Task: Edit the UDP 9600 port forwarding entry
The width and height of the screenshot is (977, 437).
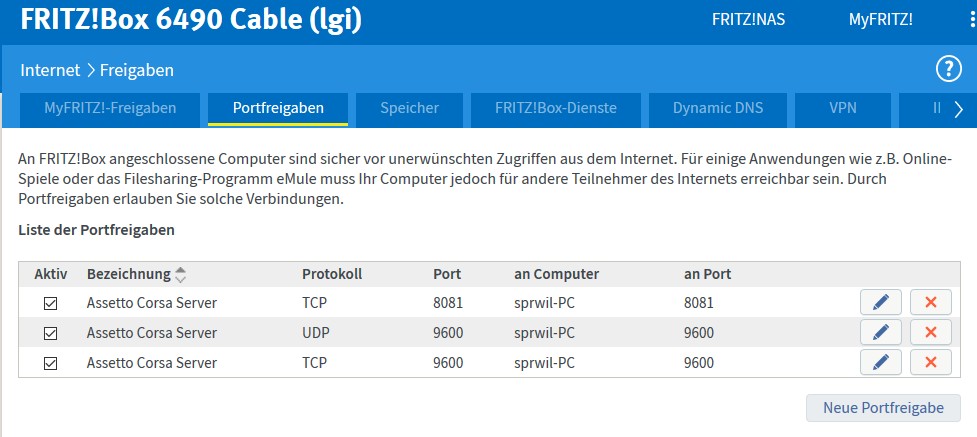Action: [880, 332]
